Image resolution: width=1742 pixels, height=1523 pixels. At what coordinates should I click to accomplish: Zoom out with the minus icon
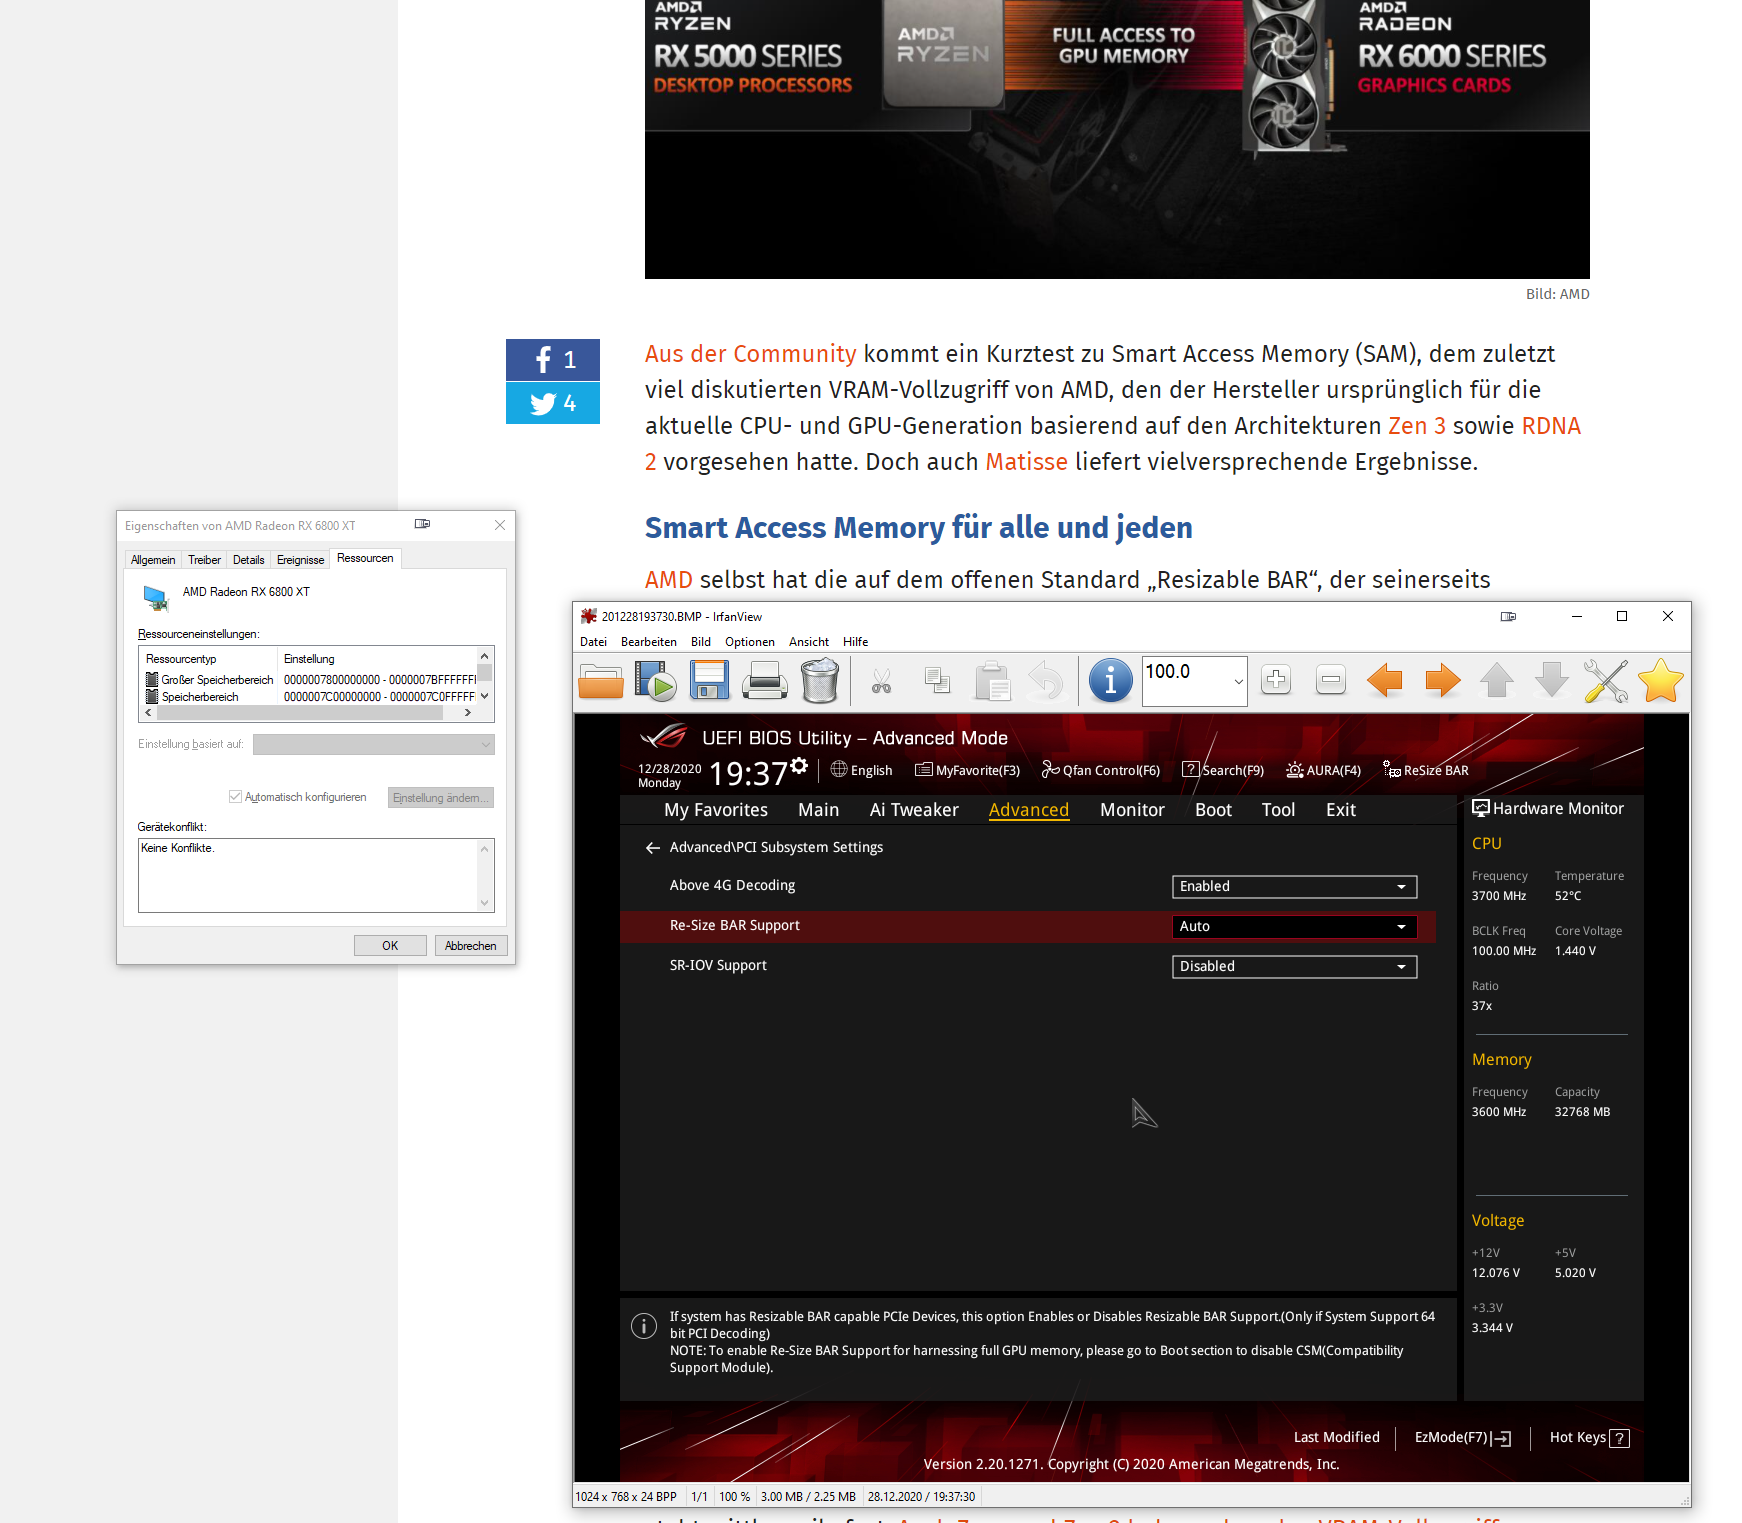1331,680
